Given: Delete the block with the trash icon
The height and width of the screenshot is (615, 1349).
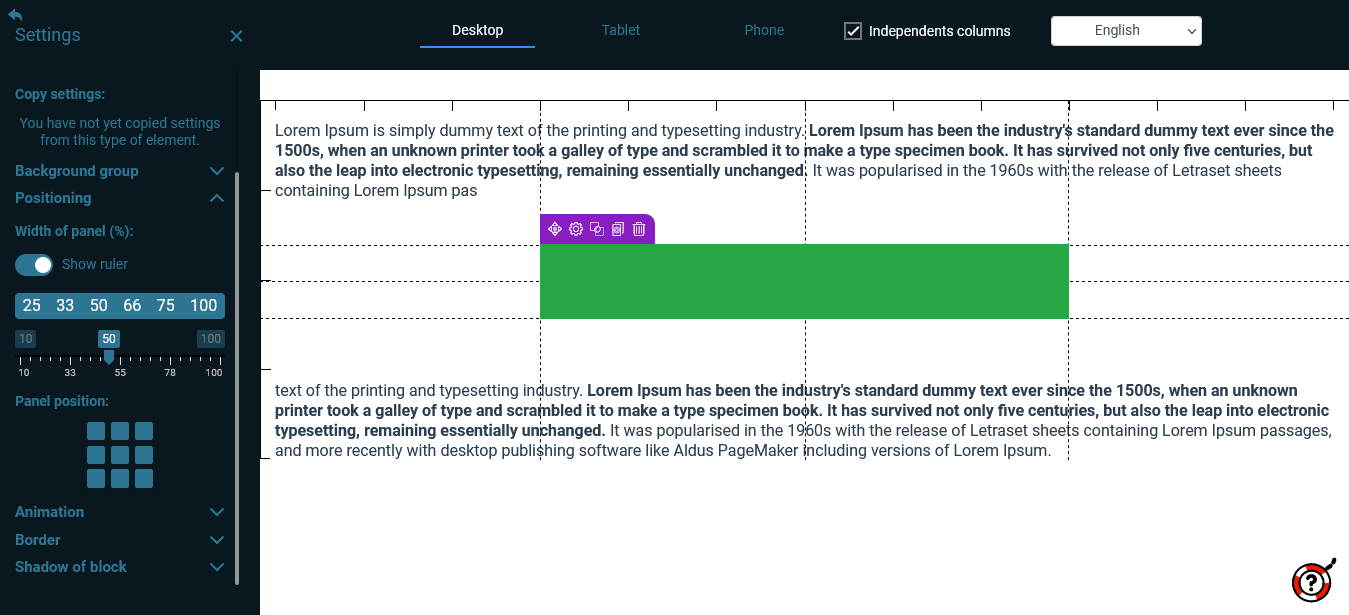Looking at the screenshot, I should (639, 229).
